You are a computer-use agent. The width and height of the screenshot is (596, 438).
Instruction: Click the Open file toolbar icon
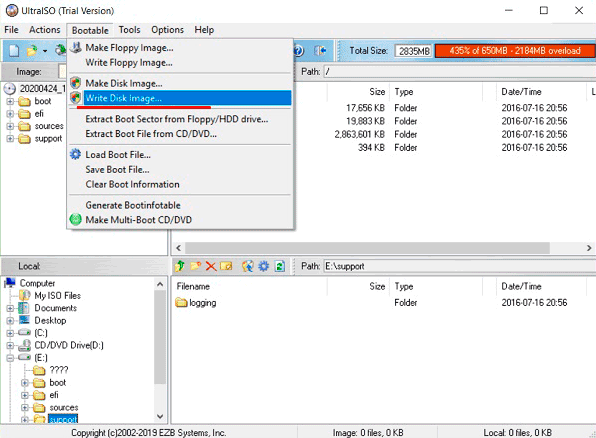[x=32, y=51]
